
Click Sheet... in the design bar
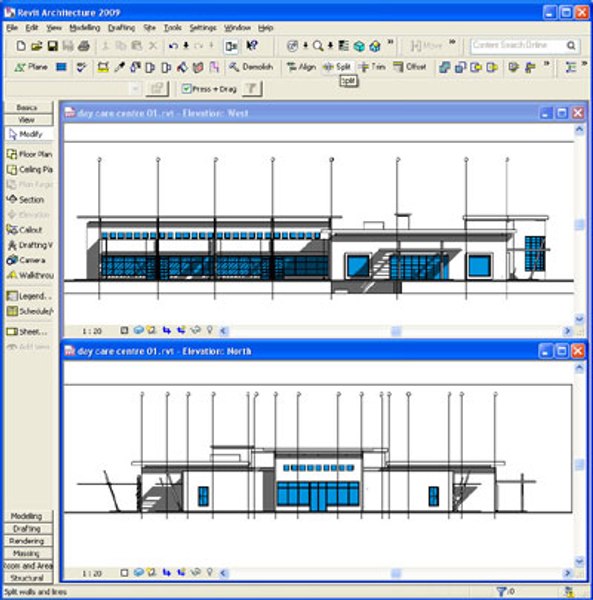[27, 332]
